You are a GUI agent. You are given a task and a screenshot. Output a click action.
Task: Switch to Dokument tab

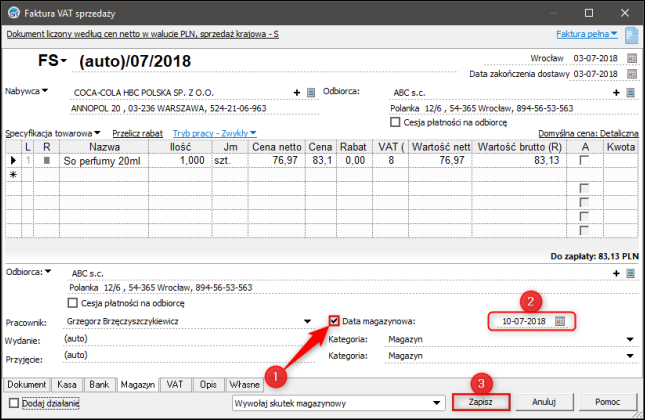tap(27, 385)
